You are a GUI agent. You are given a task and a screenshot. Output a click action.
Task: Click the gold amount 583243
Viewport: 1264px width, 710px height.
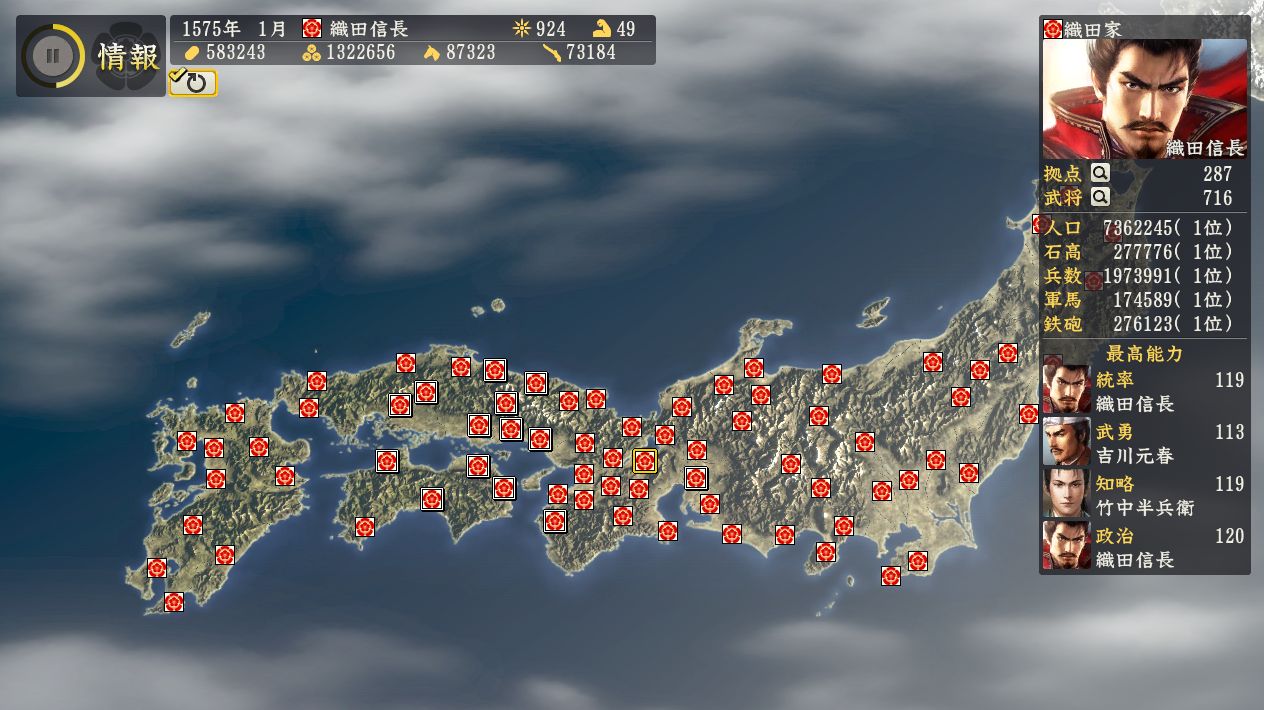click(x=236, y=52)
